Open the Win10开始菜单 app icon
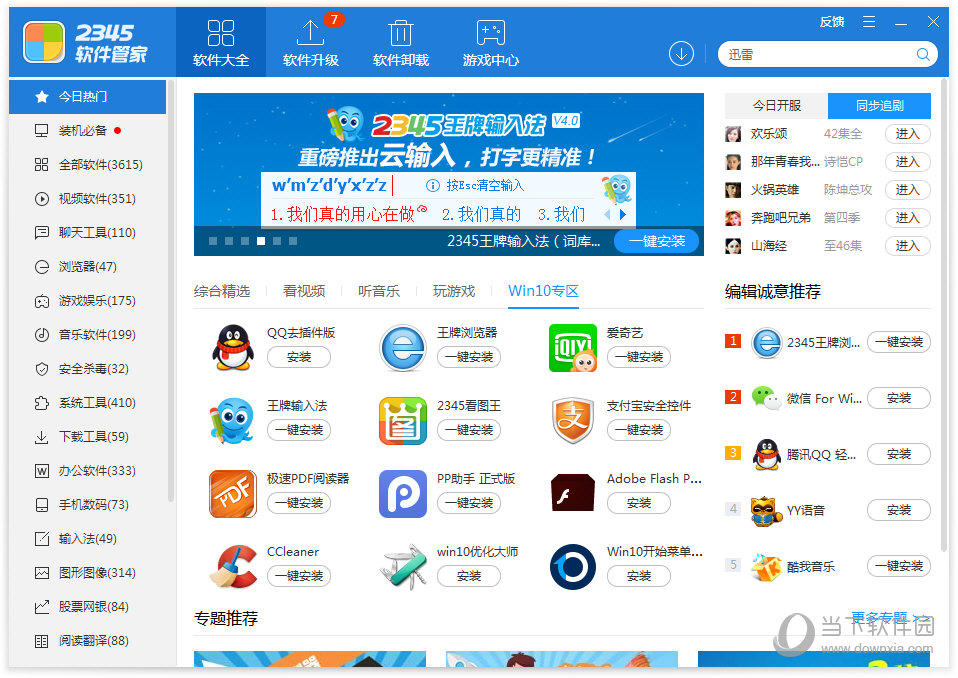This screenshot has height=678, width=958. tap(572, 567)
